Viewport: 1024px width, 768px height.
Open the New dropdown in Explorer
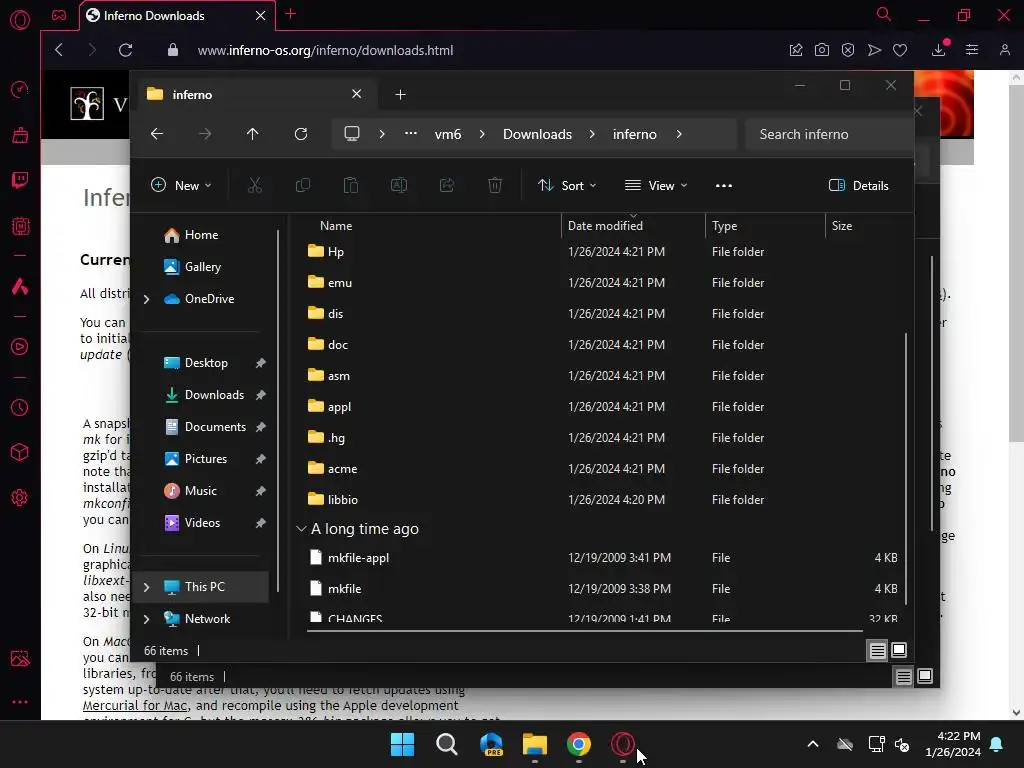click(181, 185)
